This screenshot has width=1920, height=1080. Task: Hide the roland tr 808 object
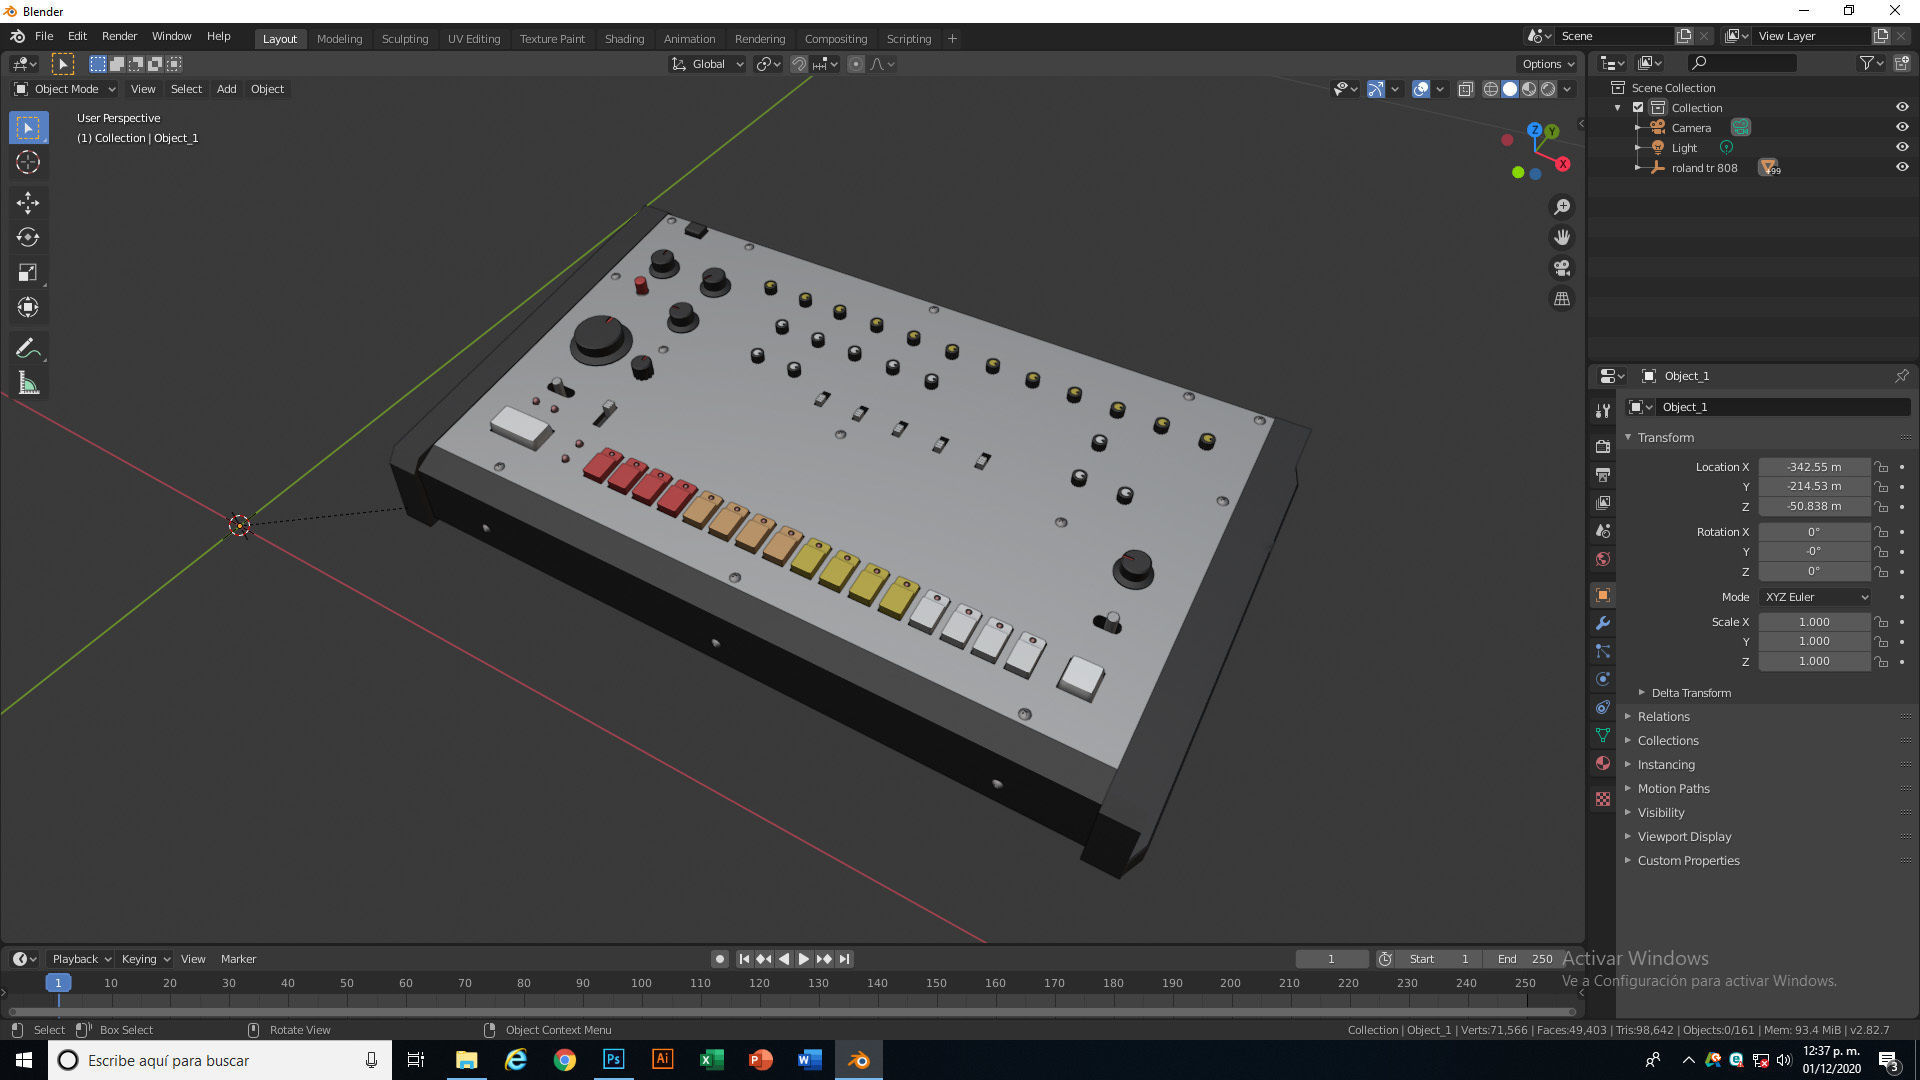point(1902,167)
